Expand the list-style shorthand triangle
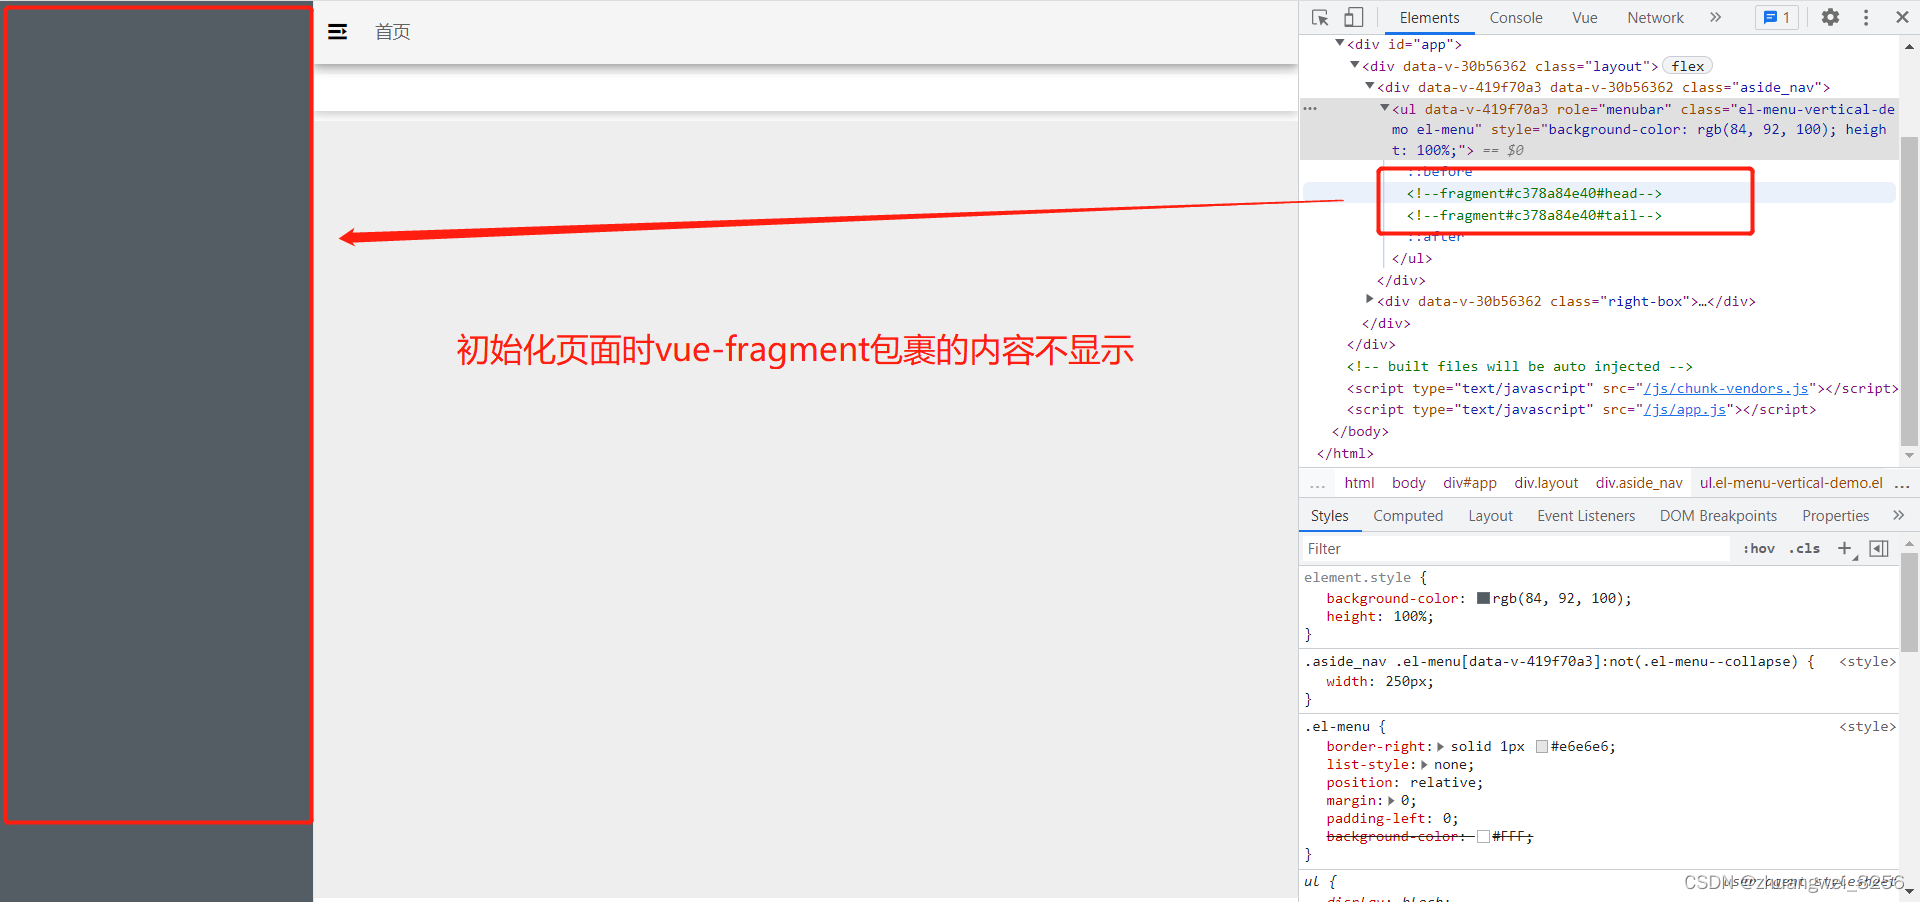This screenshot has width=1920, height=902. (x=1424, y=764)
